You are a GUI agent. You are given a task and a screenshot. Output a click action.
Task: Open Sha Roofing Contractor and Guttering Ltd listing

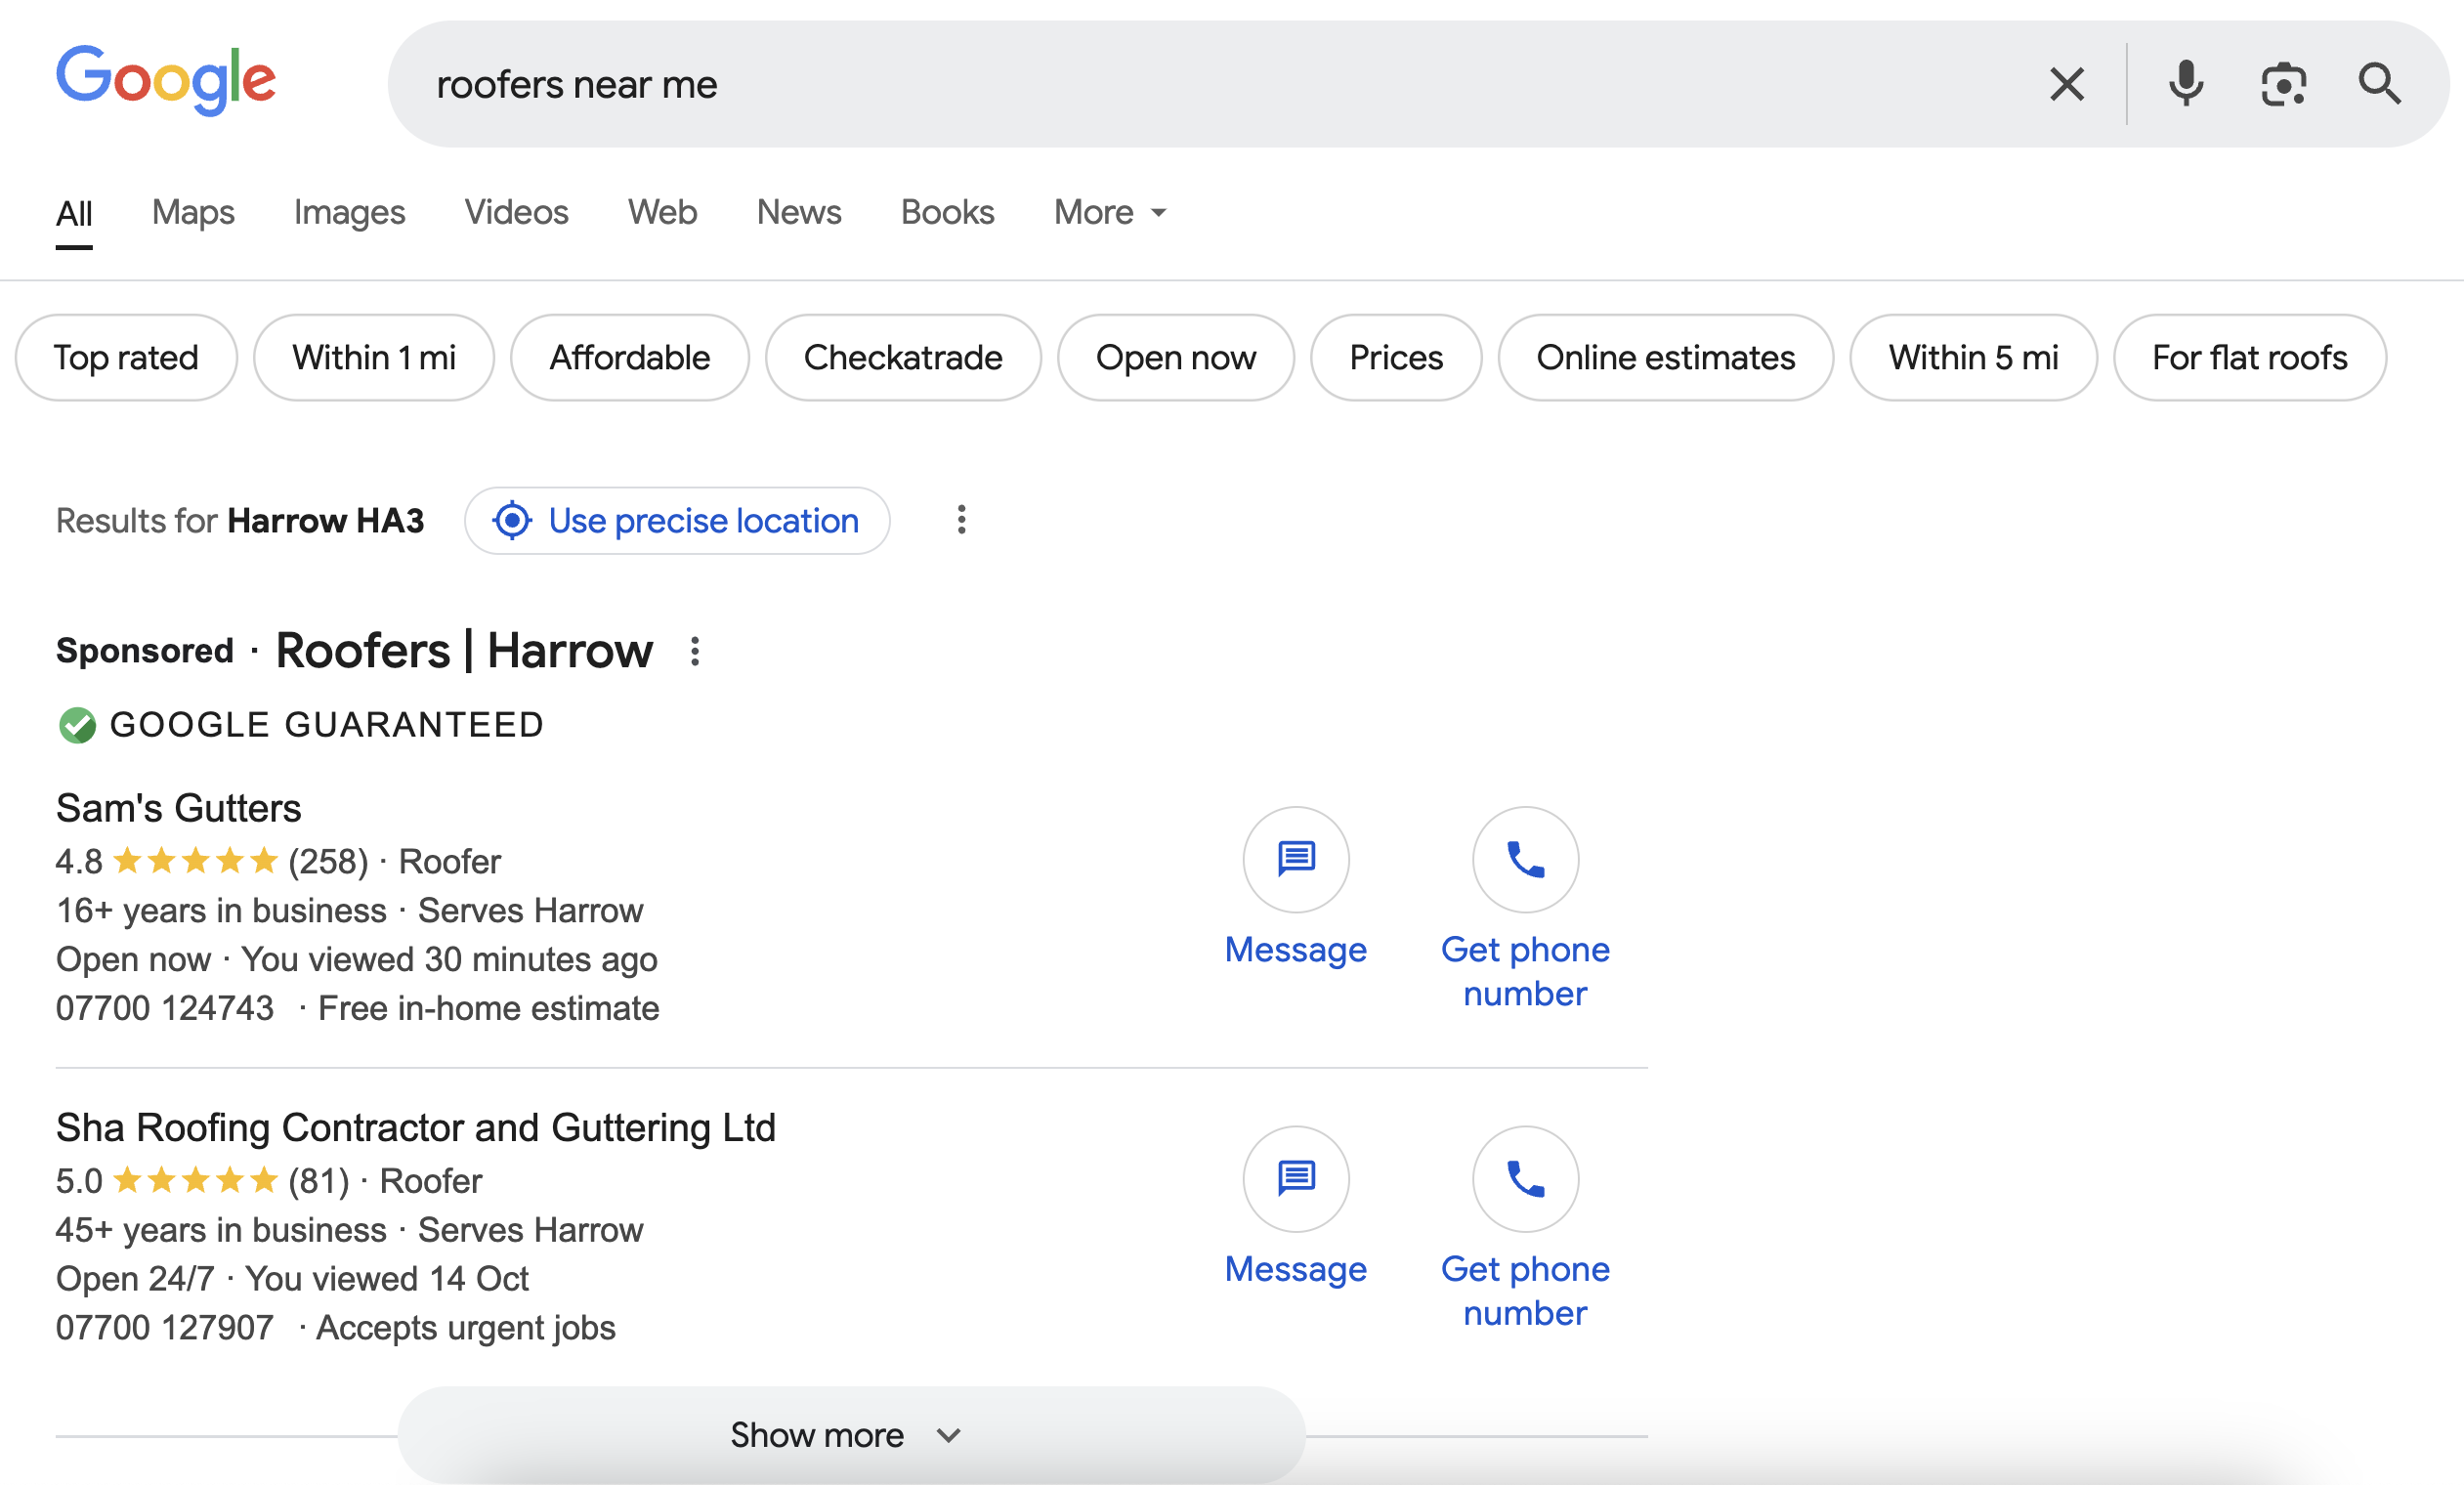coord(416,1127)
